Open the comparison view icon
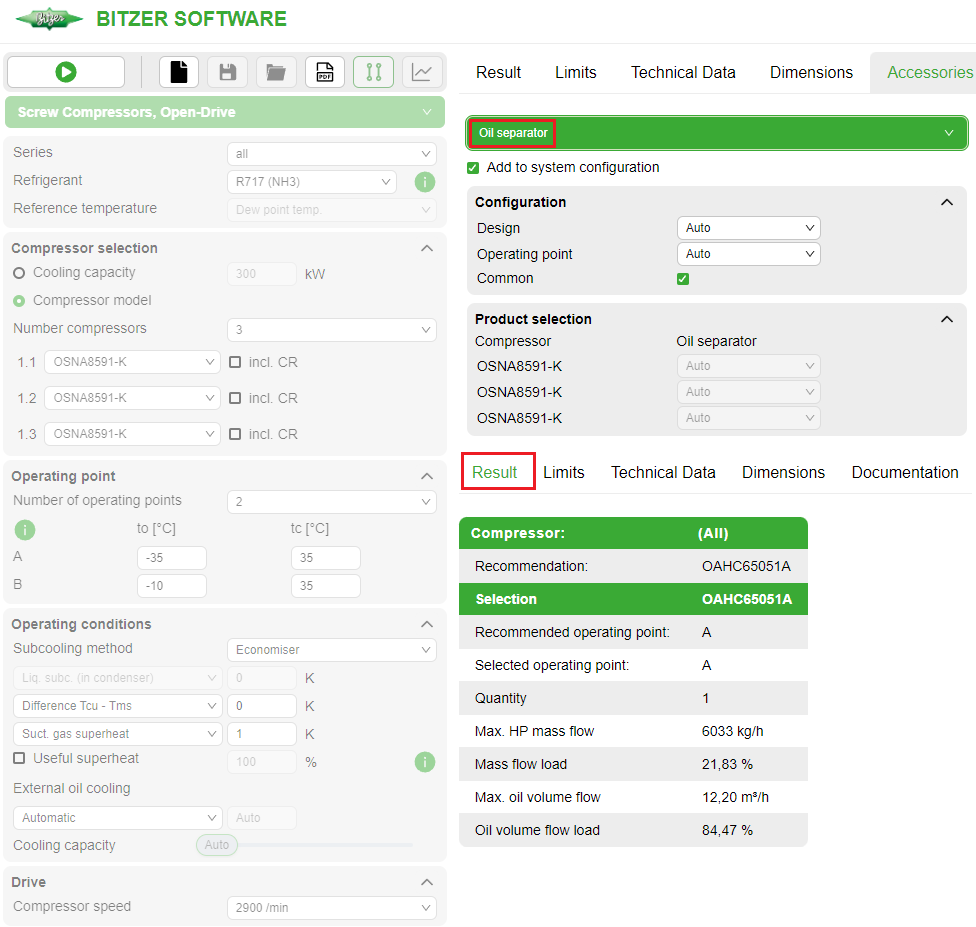 (373, 71)
